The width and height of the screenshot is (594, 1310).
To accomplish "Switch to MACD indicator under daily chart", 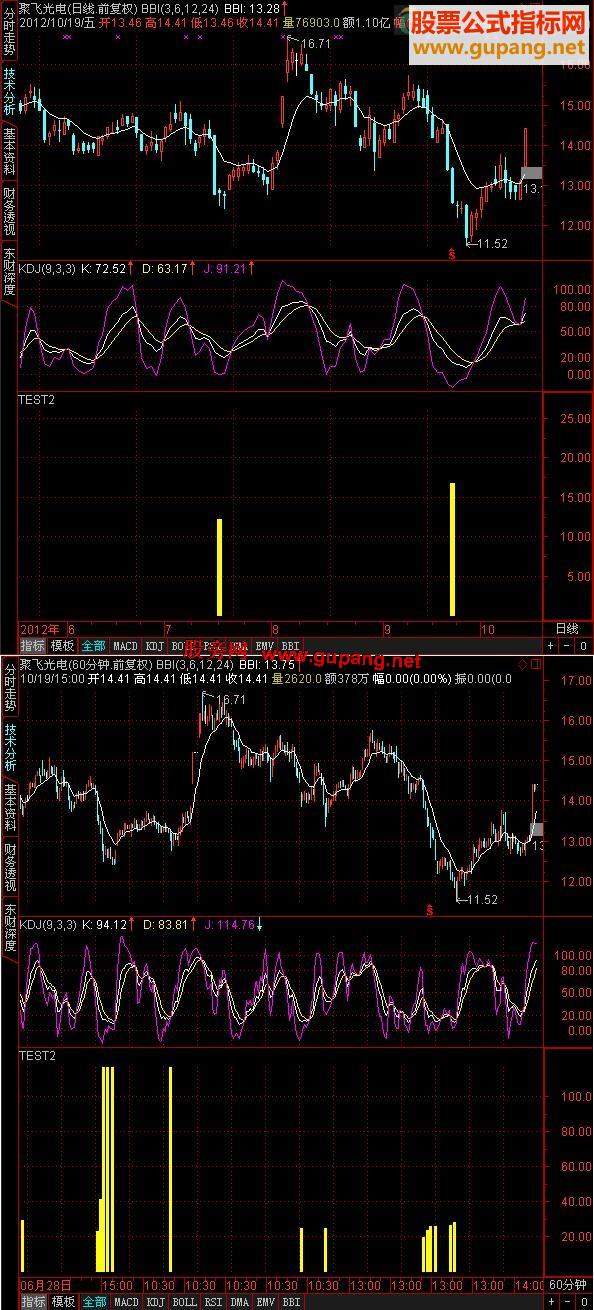I will [x=126, y=646].
